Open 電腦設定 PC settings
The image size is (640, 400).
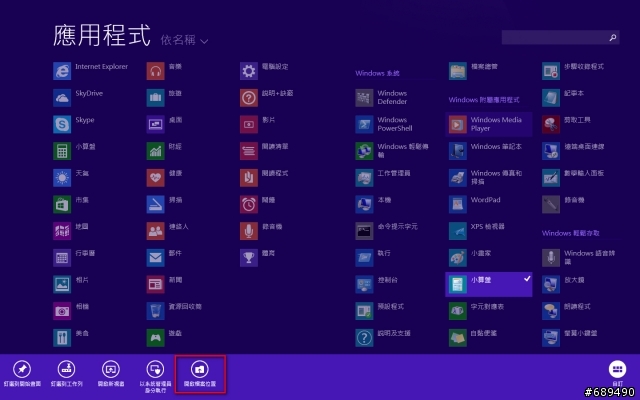pos(264,71)
